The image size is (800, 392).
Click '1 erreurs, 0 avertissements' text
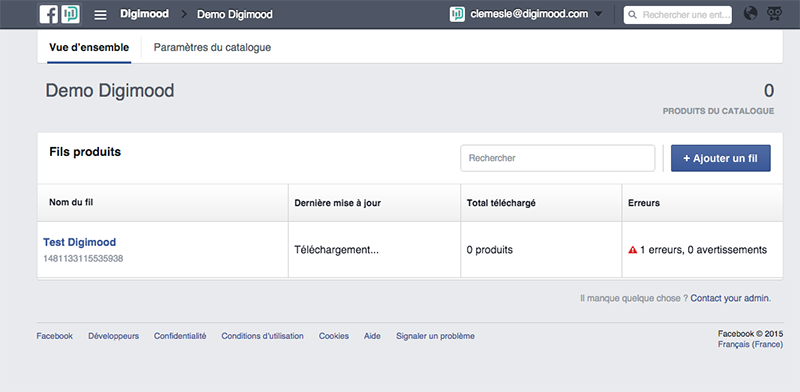pyautogui.click(x=704, y=250)
